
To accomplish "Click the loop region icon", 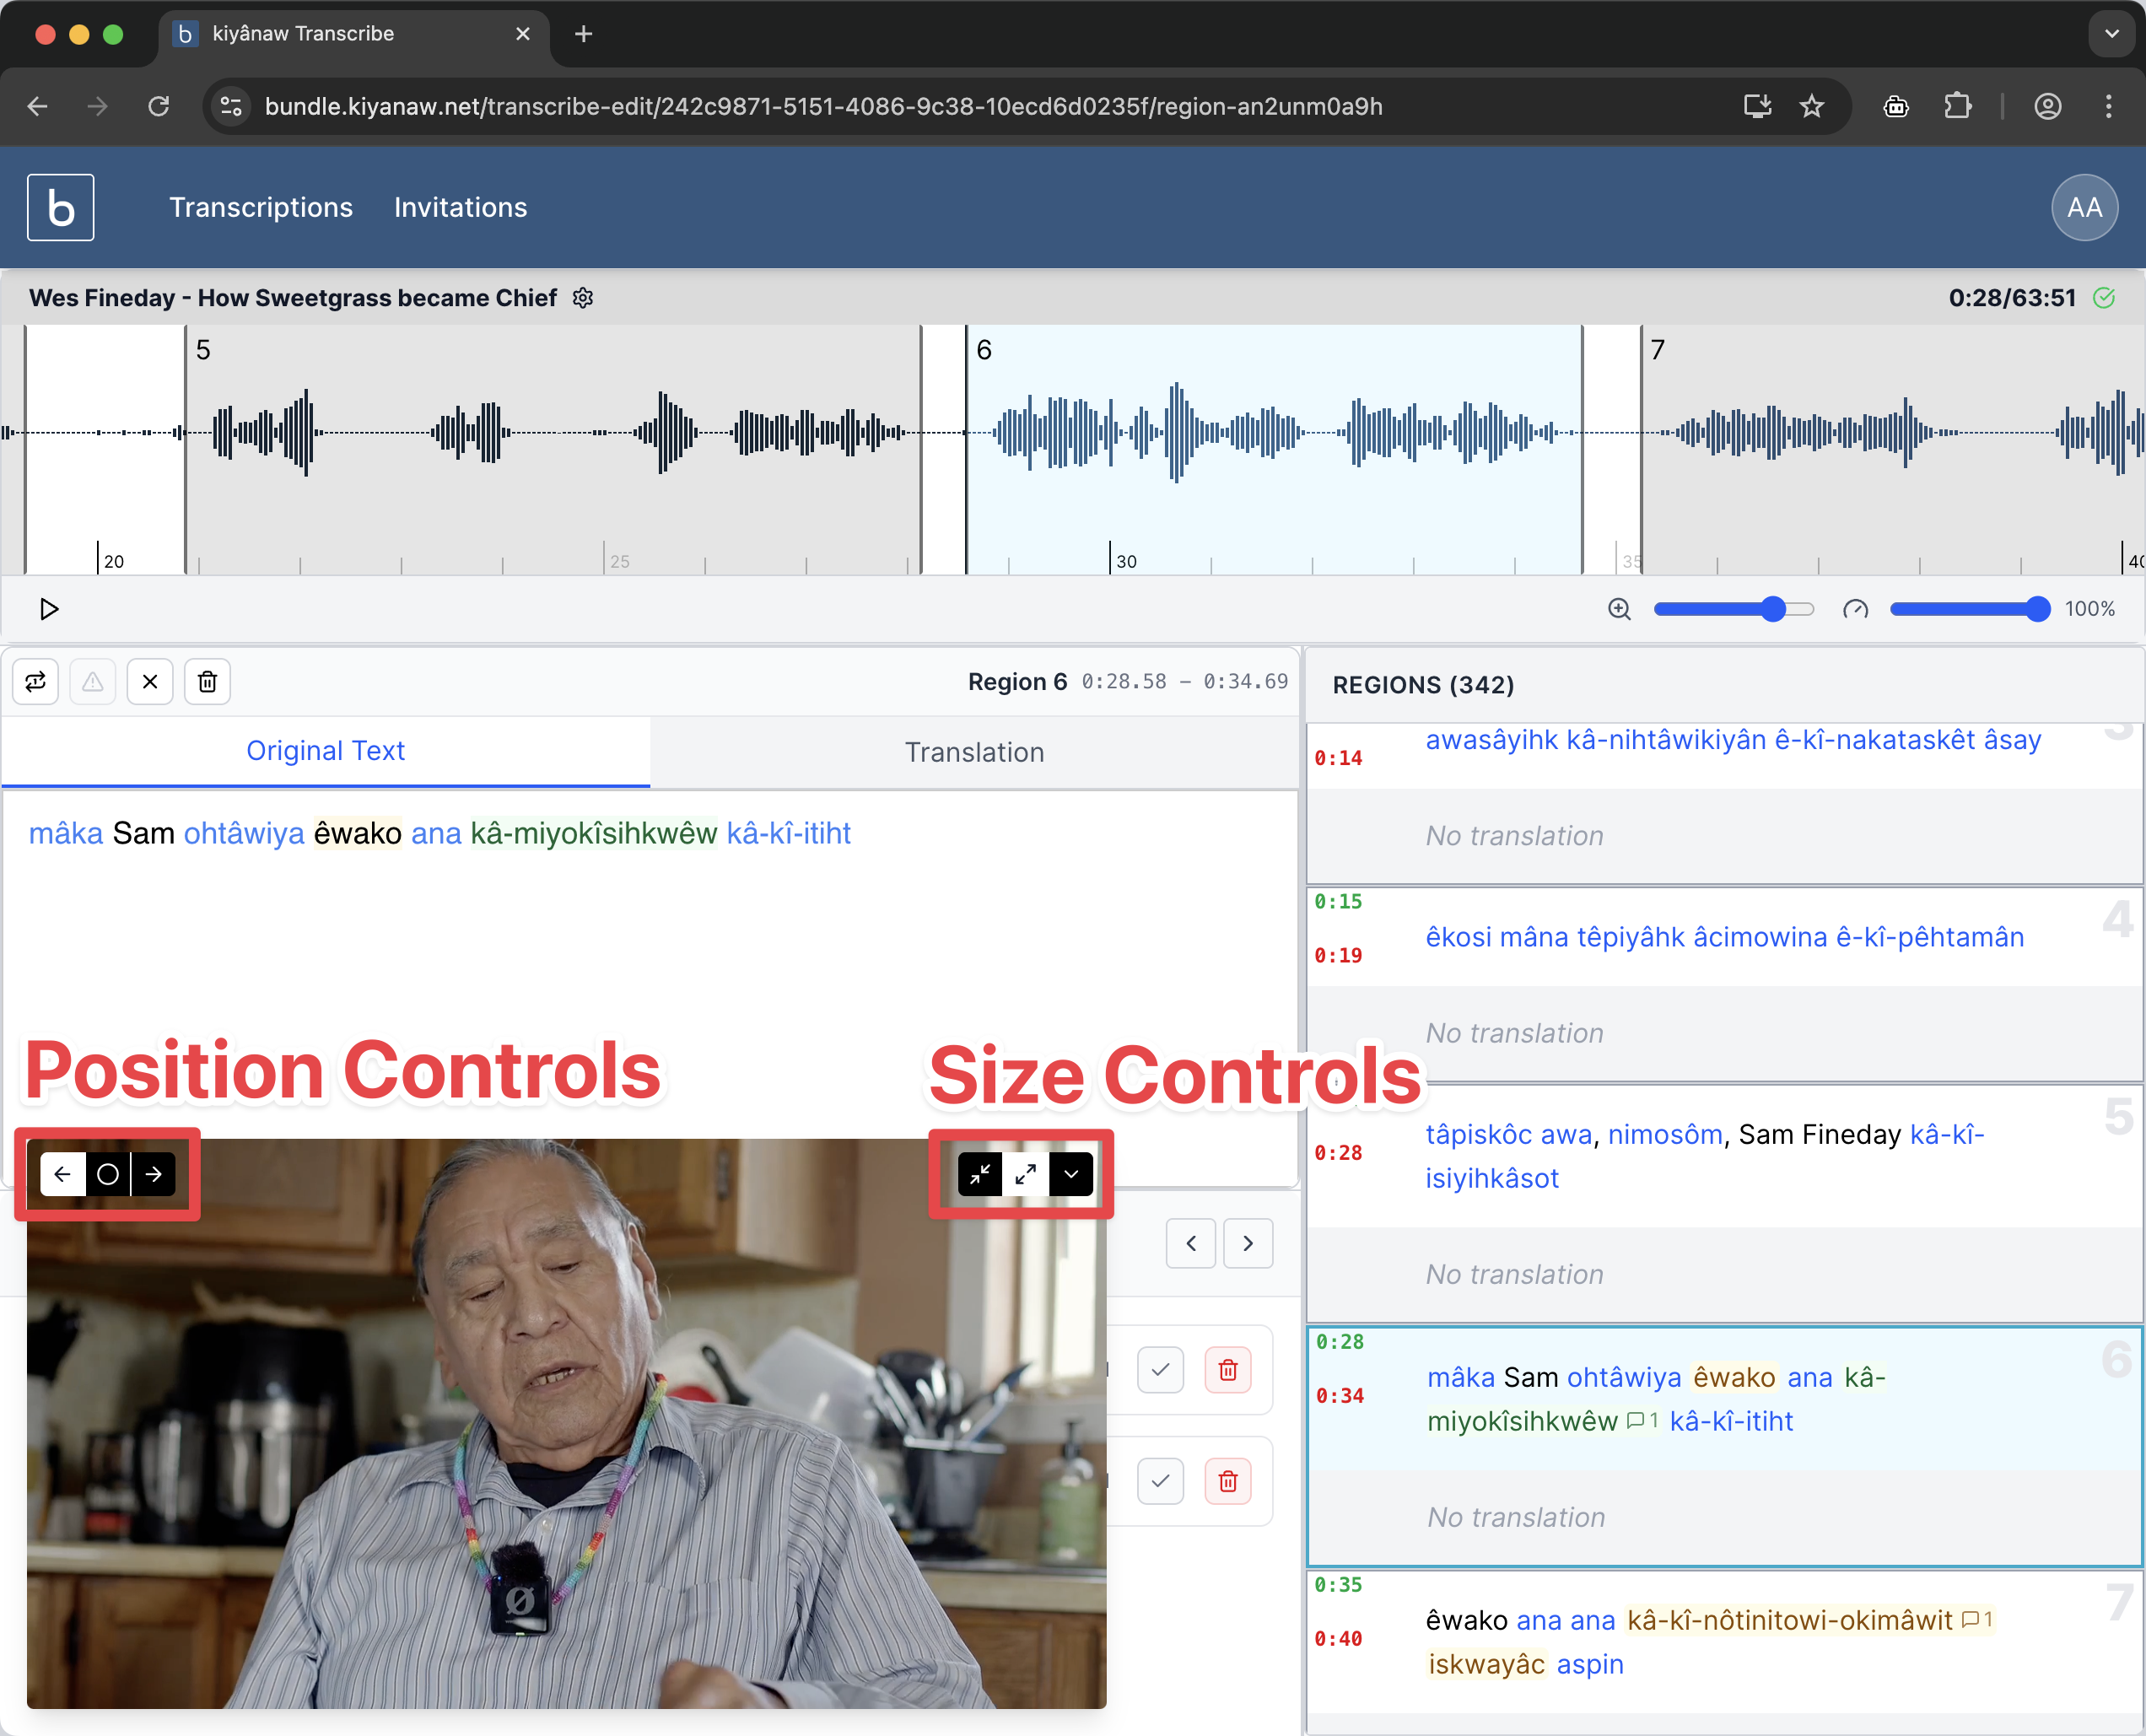I will click(36, 682).
